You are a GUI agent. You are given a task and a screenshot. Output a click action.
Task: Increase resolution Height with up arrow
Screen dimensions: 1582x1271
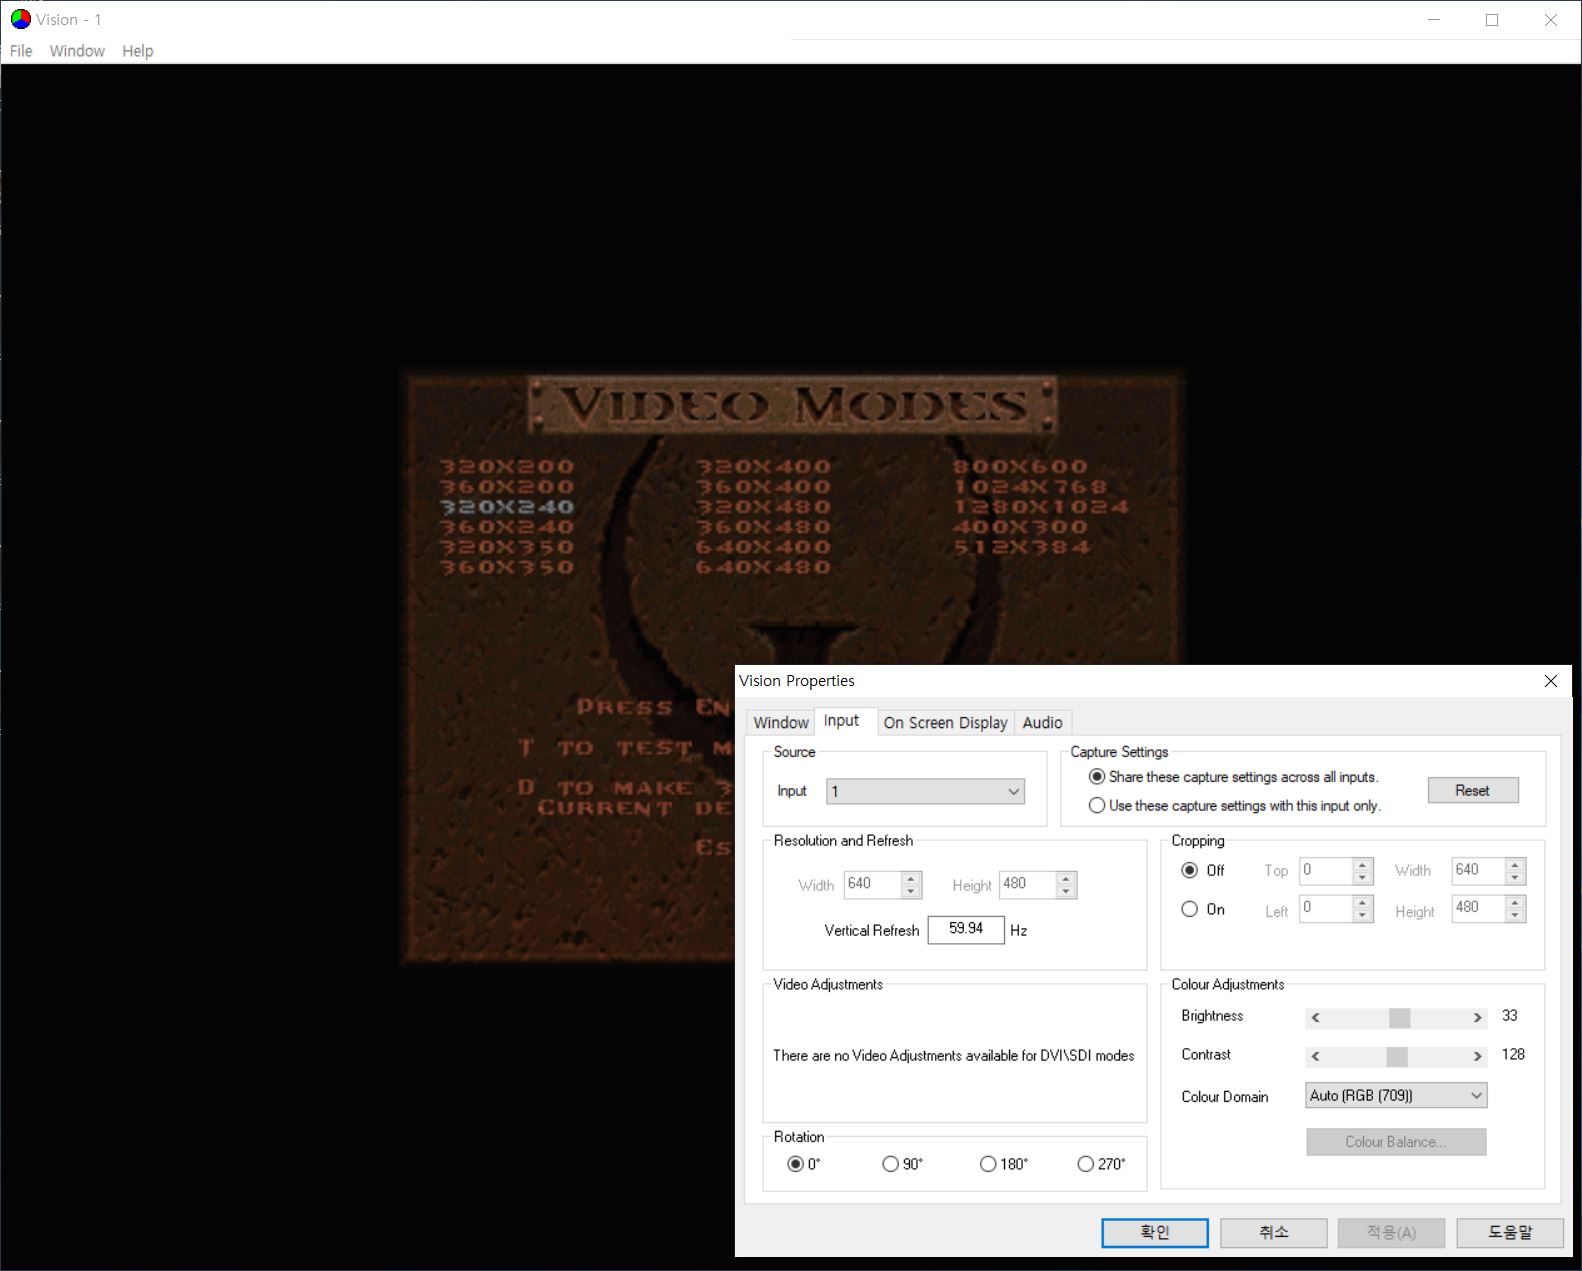click(x=1066, y=878)
